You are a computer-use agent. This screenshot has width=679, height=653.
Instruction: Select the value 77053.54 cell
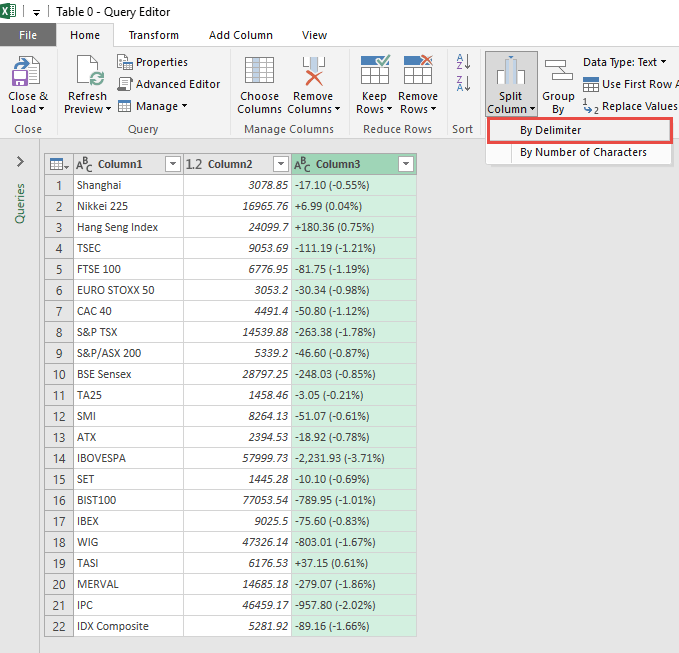pos(237,500)
